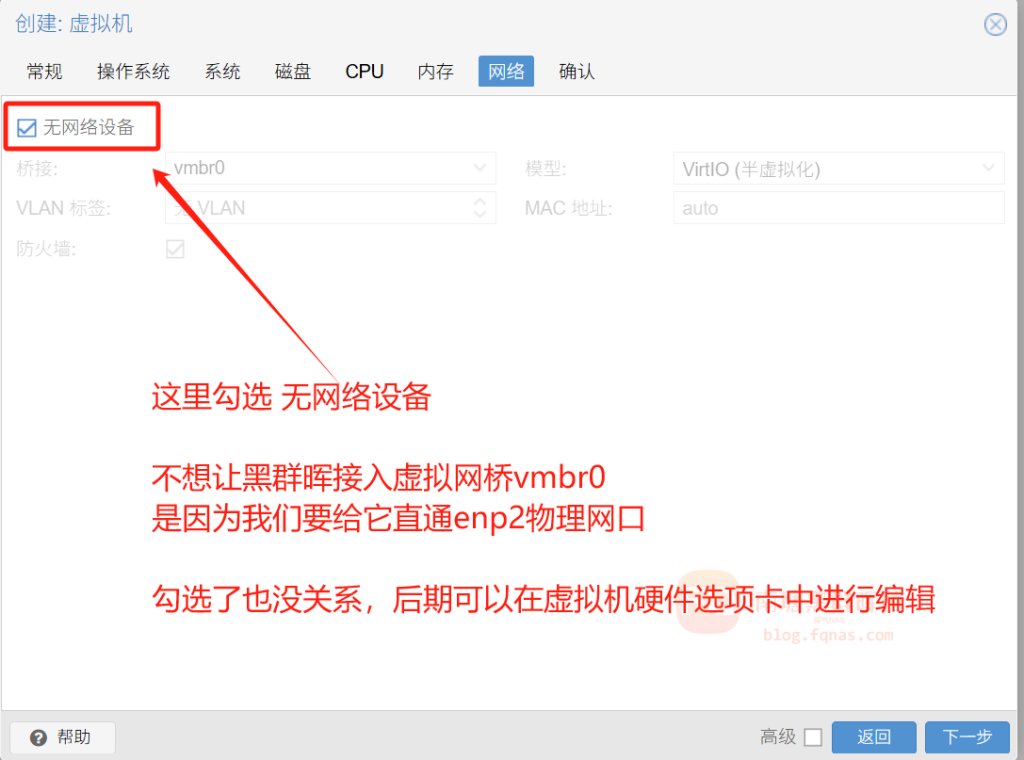
Task: Click the MAC 地址 input field
Action: click(x=838, y=208)
